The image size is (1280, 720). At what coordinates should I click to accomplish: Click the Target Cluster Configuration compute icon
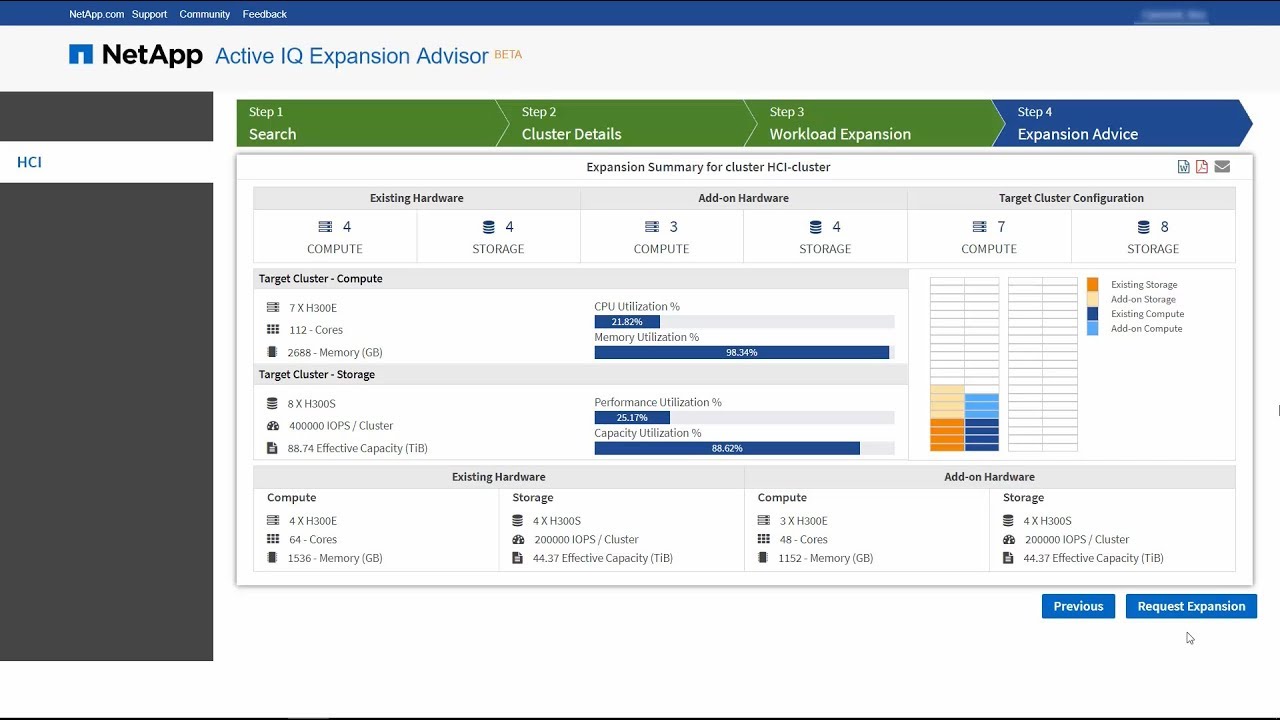[x=979, y=227]
